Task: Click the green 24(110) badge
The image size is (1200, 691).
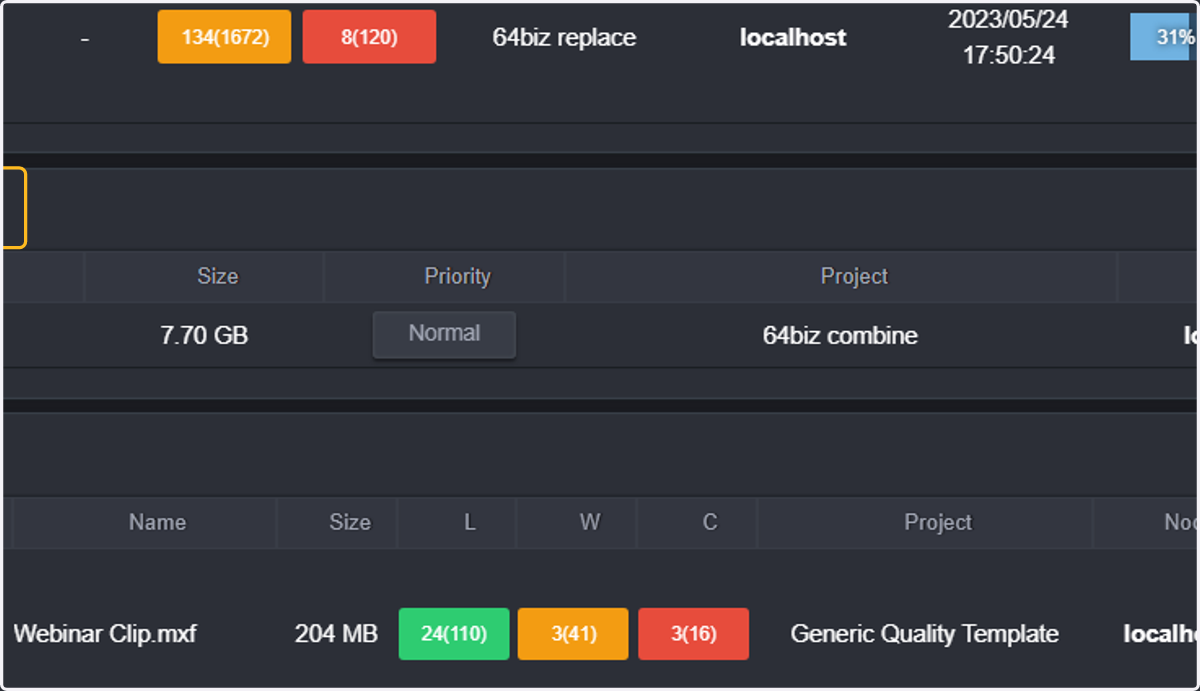Action: (x=454, y=634)
